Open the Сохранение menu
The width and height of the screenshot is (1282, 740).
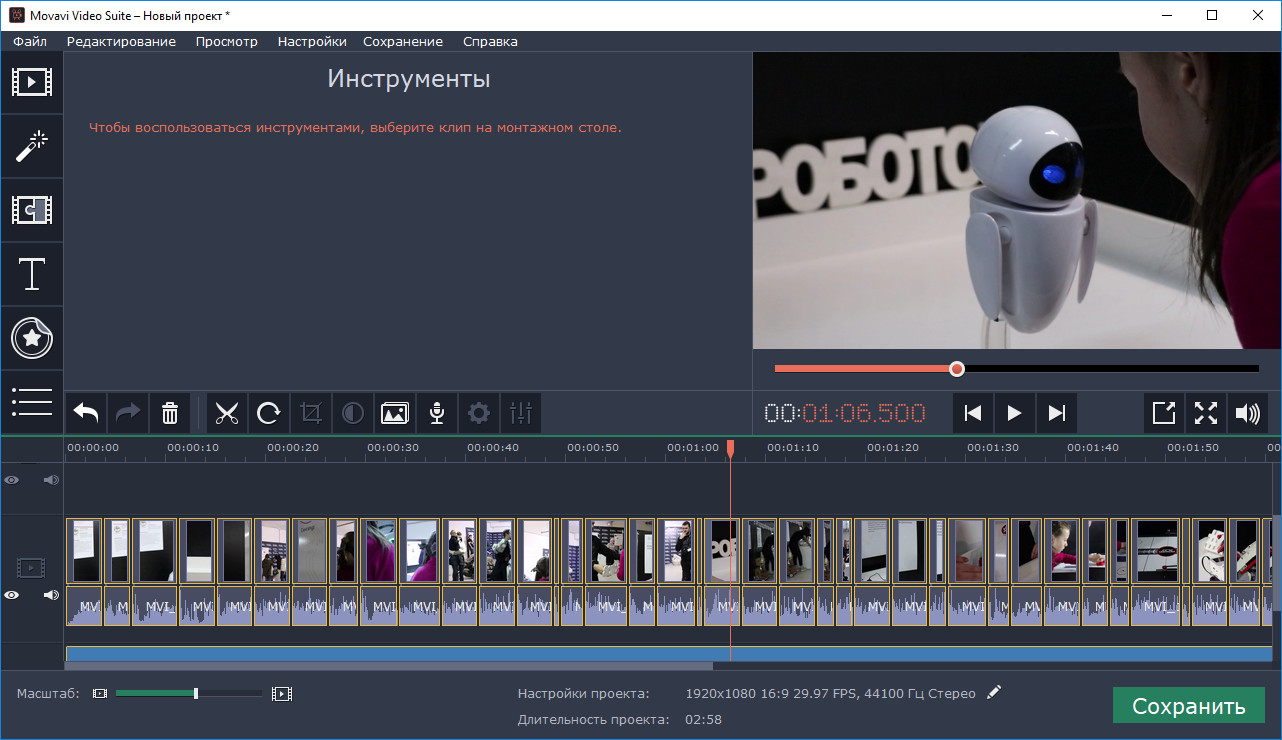click(403, 41)
